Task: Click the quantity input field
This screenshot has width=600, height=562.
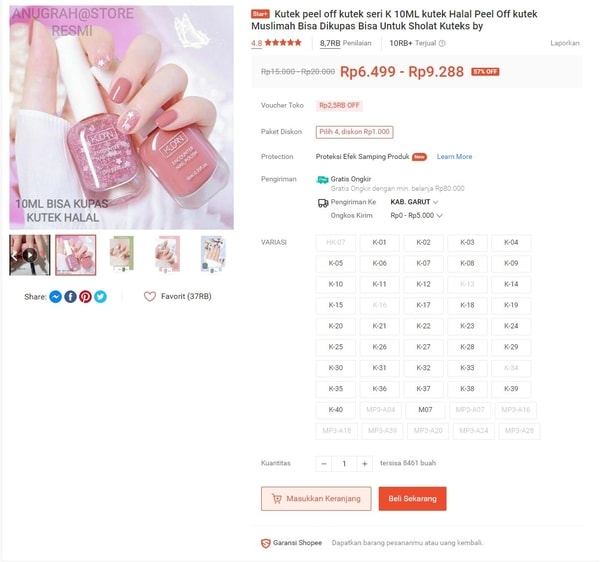Action: 344,464
